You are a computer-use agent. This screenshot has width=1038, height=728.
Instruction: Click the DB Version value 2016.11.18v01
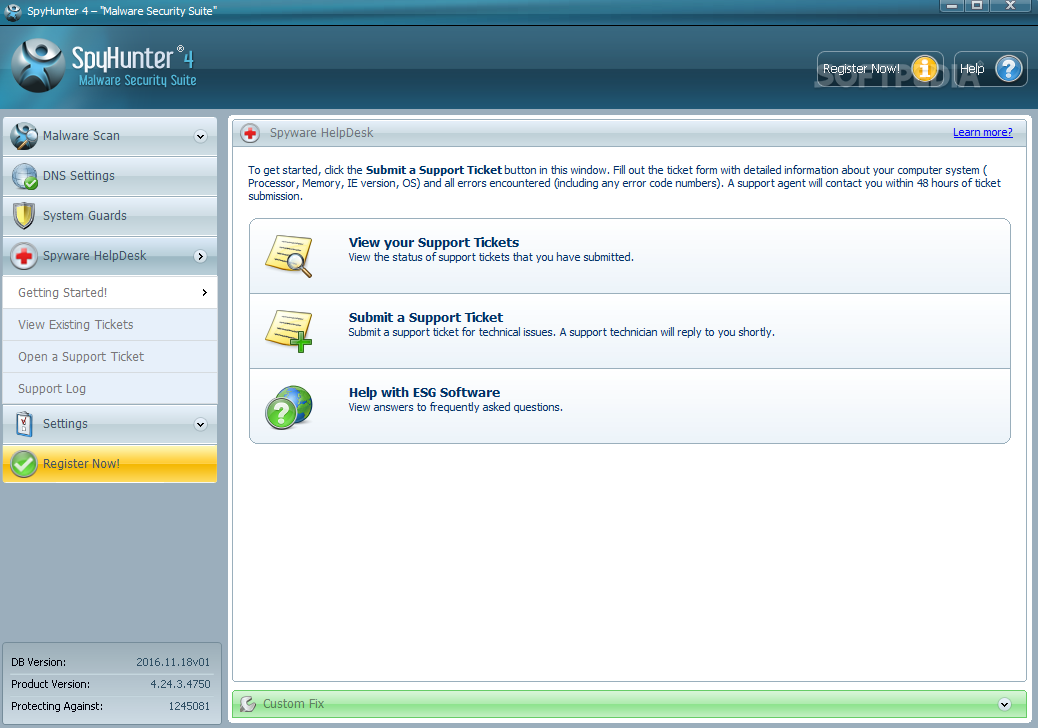click(173, 662)
